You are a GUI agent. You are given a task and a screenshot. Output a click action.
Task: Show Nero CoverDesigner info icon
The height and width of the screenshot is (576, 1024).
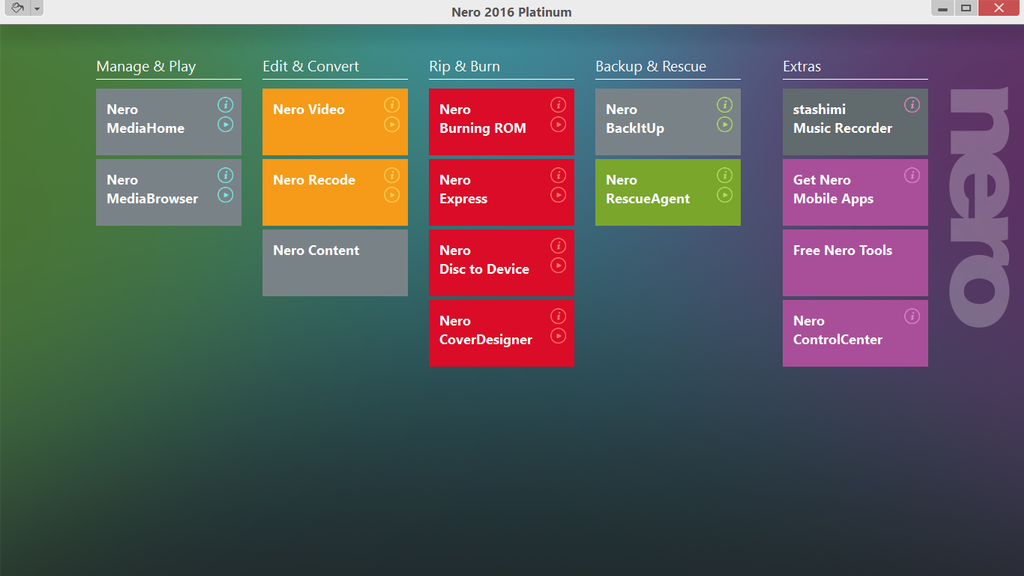click(x=558, y=316)
